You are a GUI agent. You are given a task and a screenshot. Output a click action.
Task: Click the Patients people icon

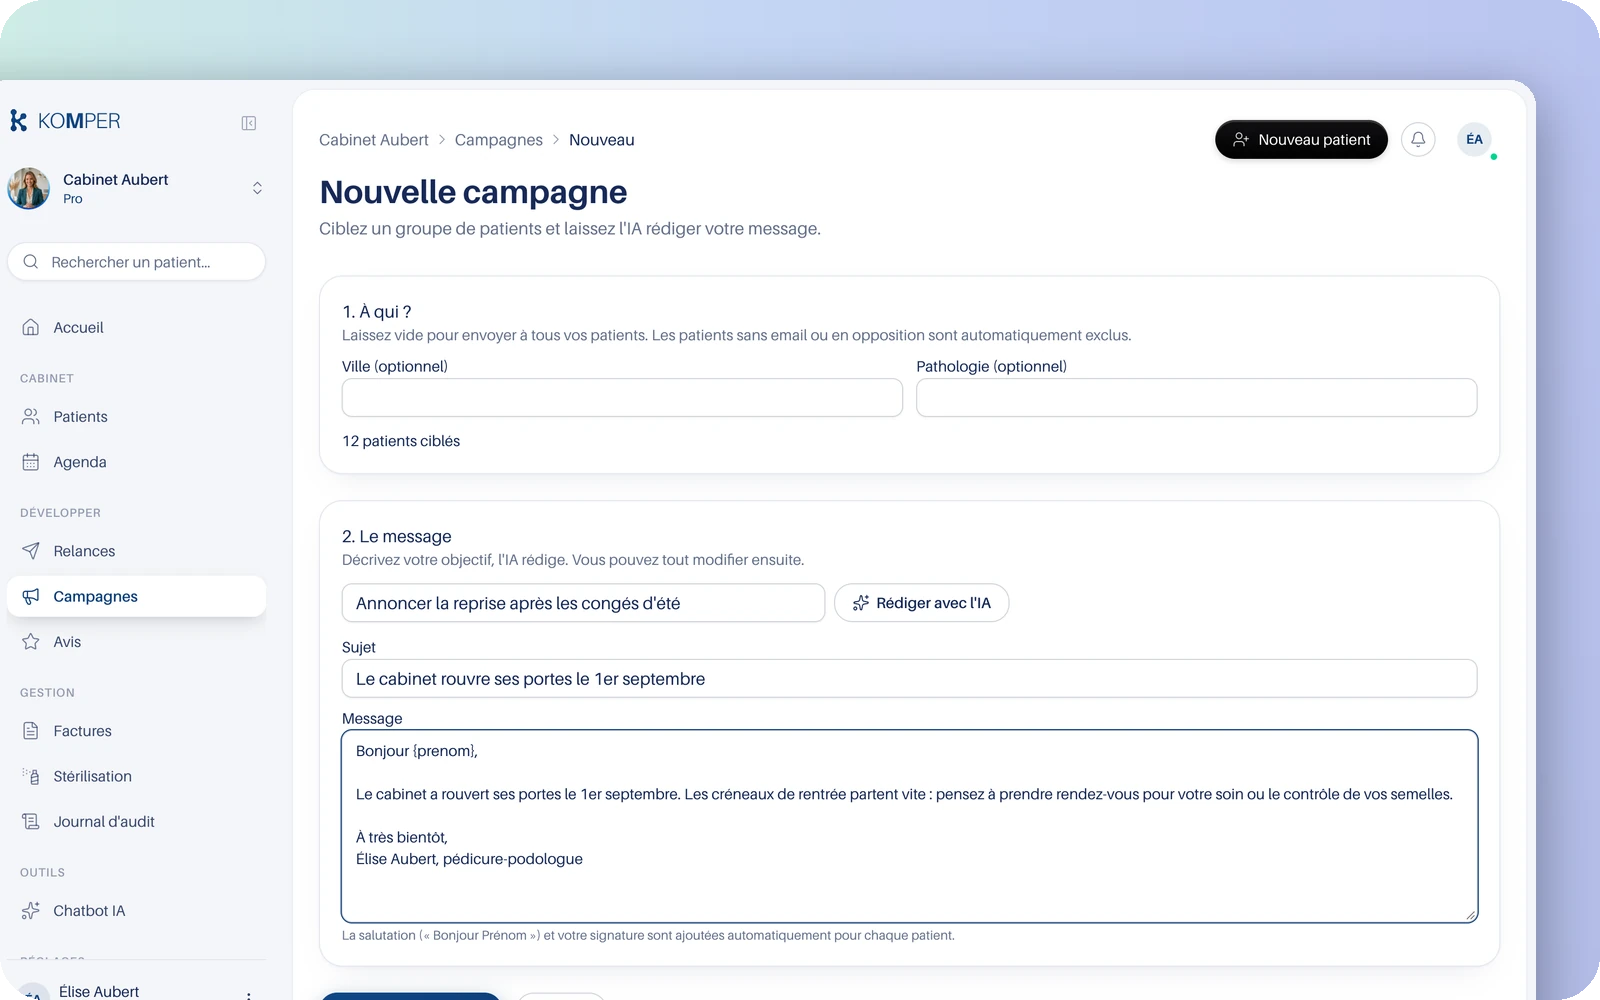coord(31,416)
